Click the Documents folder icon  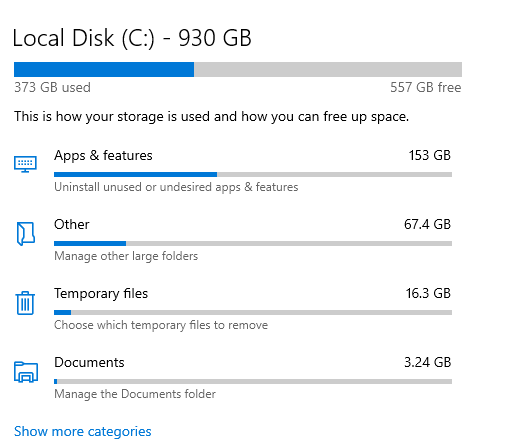point(26,372)
